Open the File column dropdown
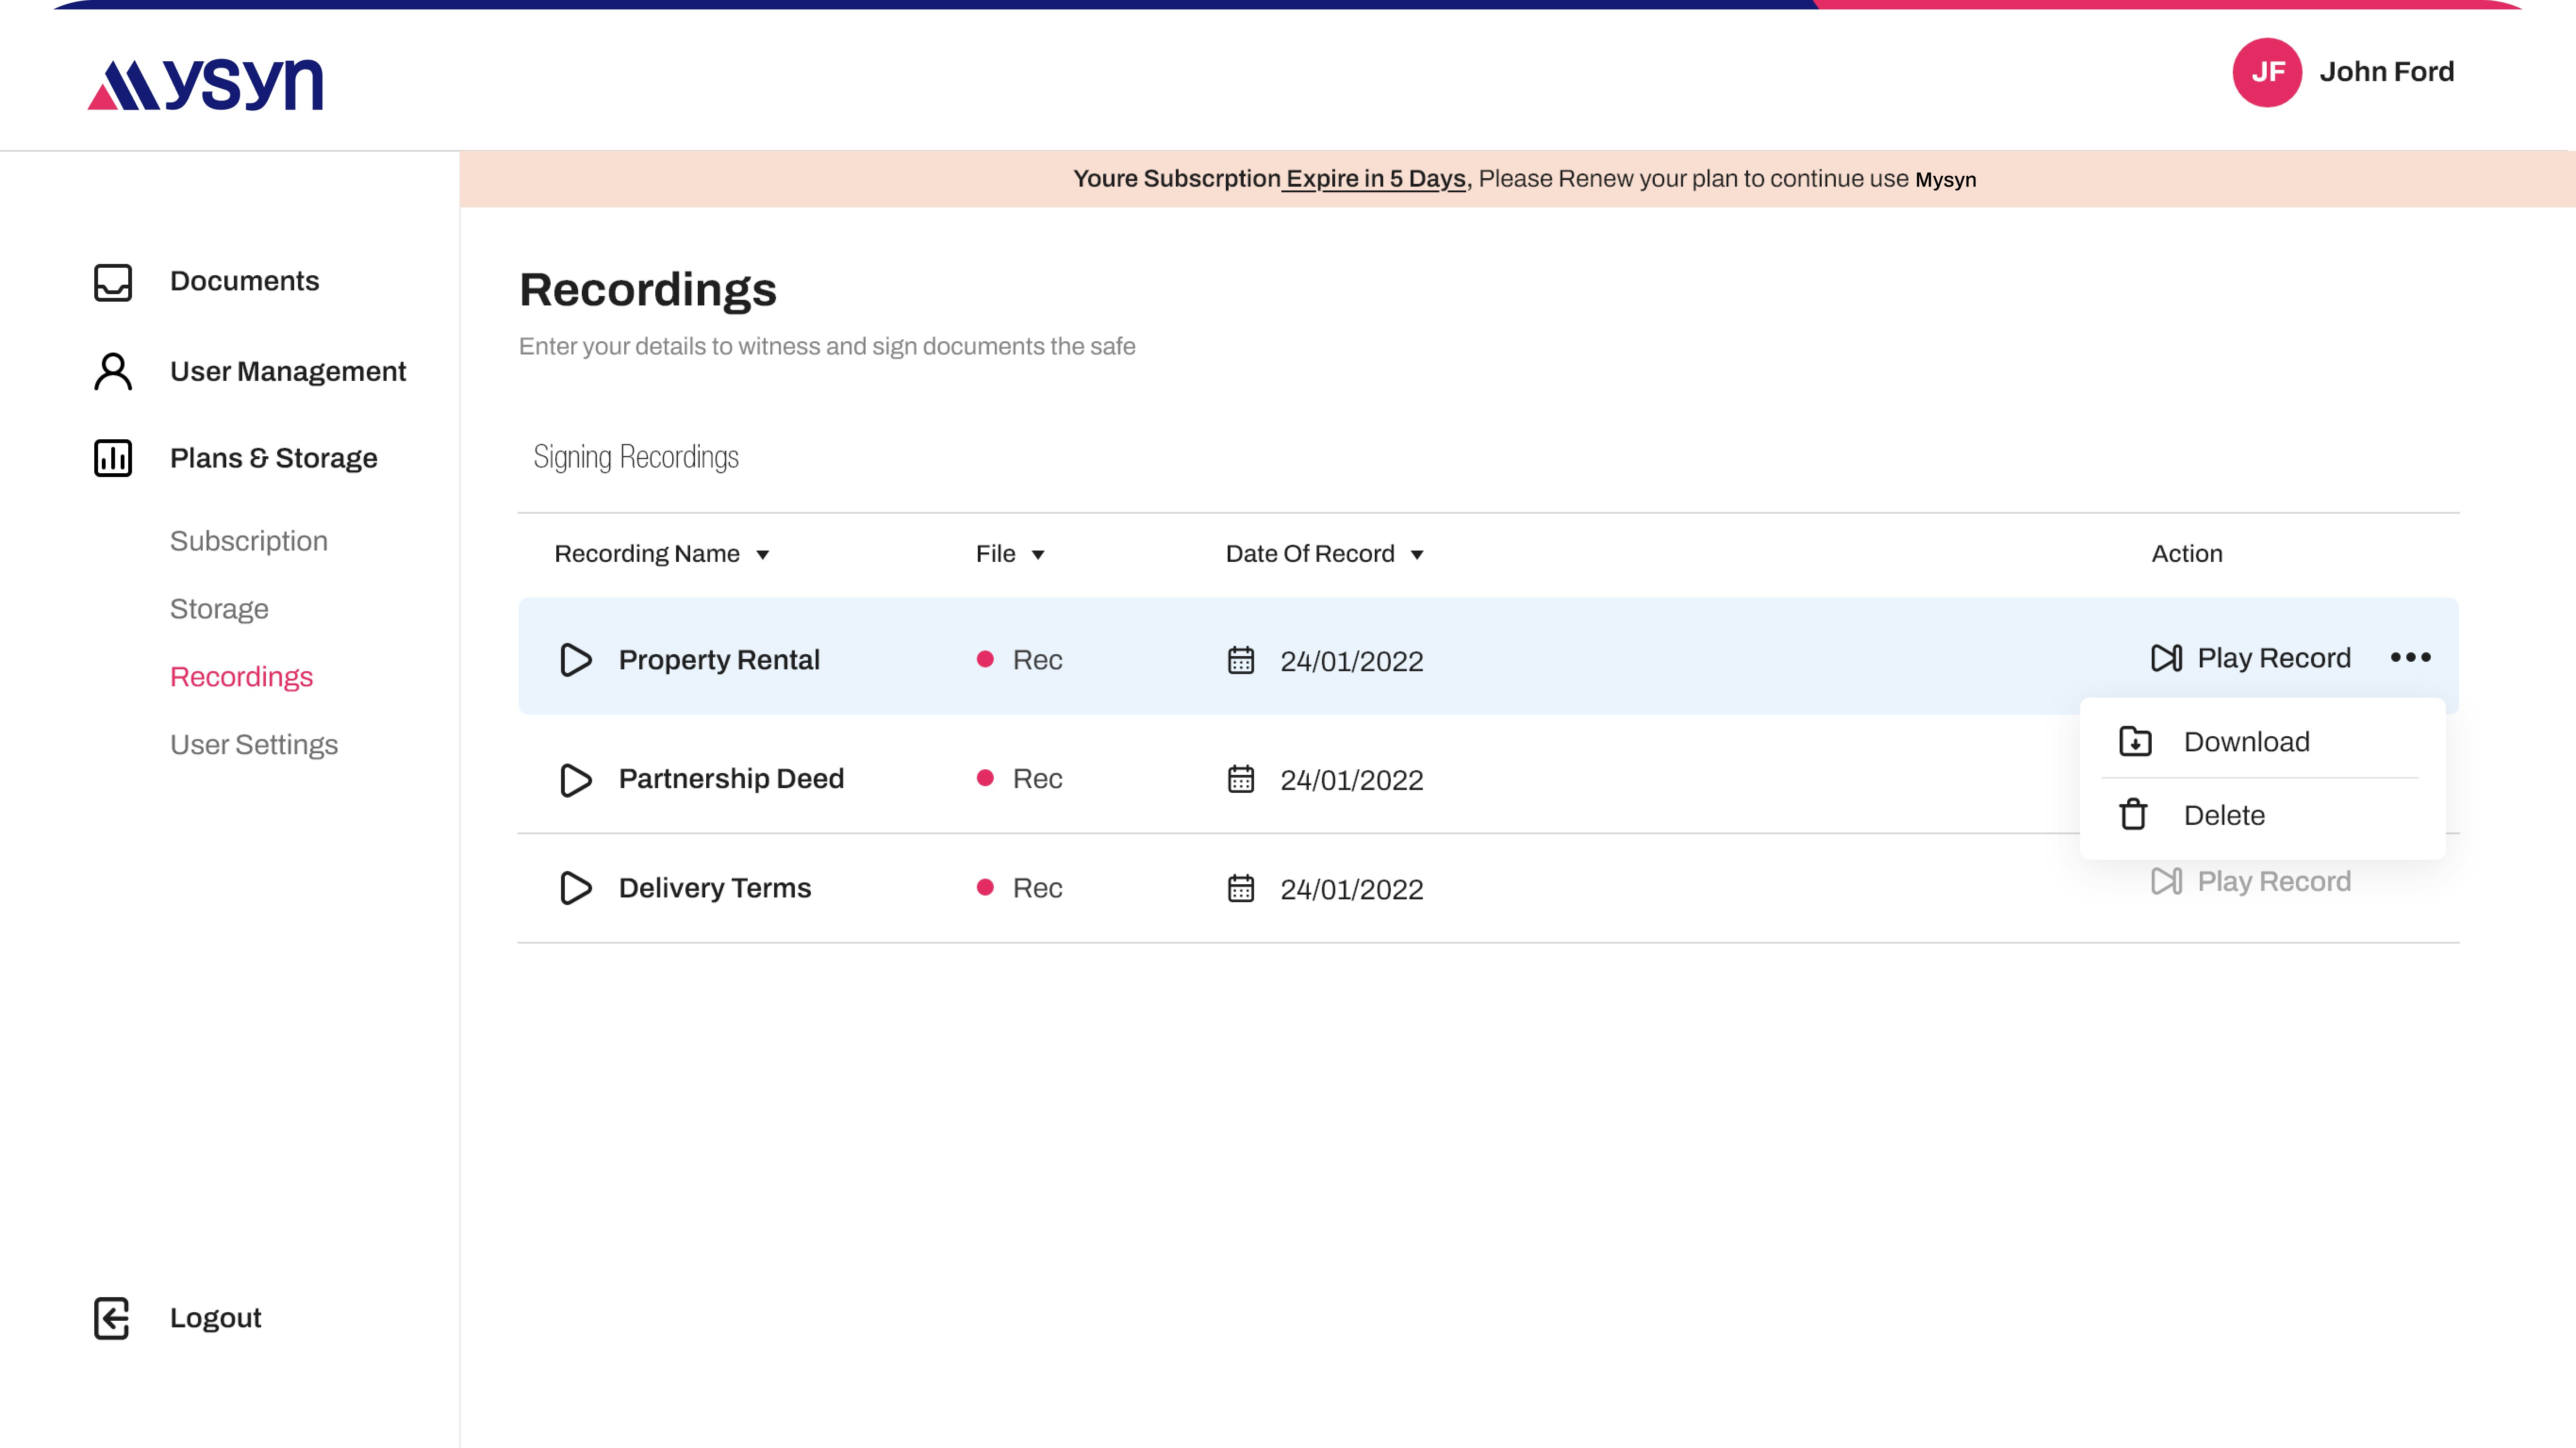The height and width of the screenshot is (1448, 2576). point(1038,555)
